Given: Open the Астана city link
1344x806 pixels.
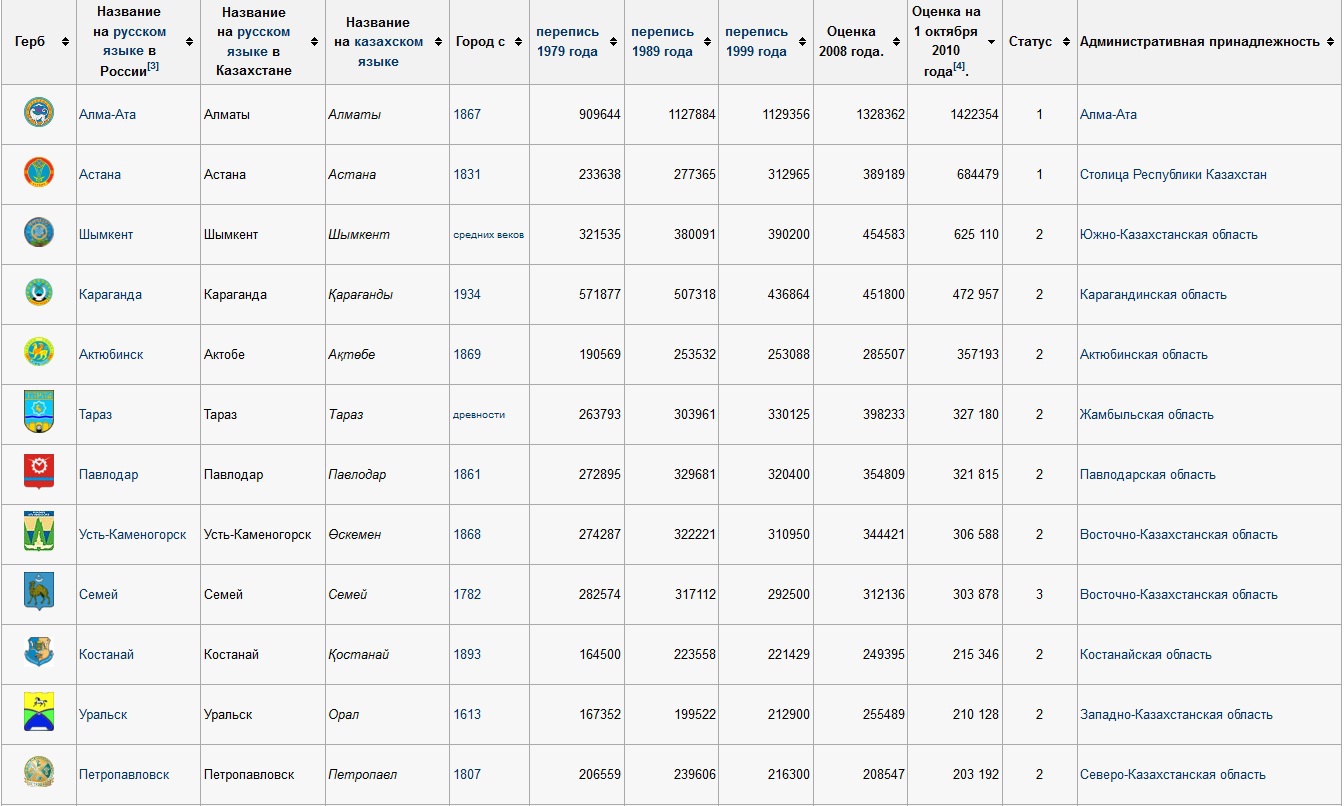Looking at the screenshot, I should coord(100,174).
